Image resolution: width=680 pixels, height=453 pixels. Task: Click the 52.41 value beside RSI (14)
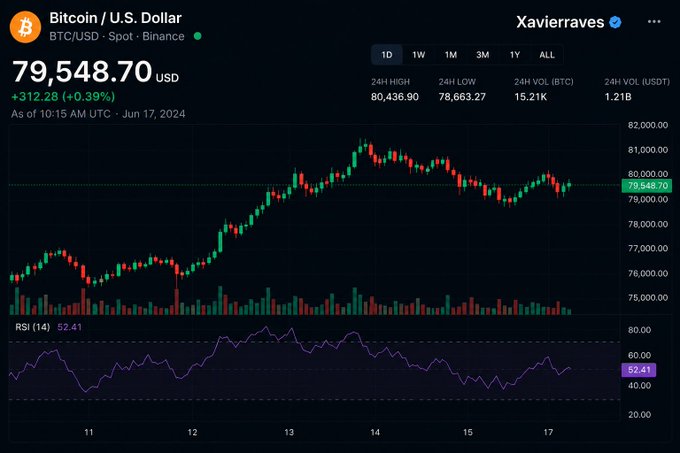point(69,327)
